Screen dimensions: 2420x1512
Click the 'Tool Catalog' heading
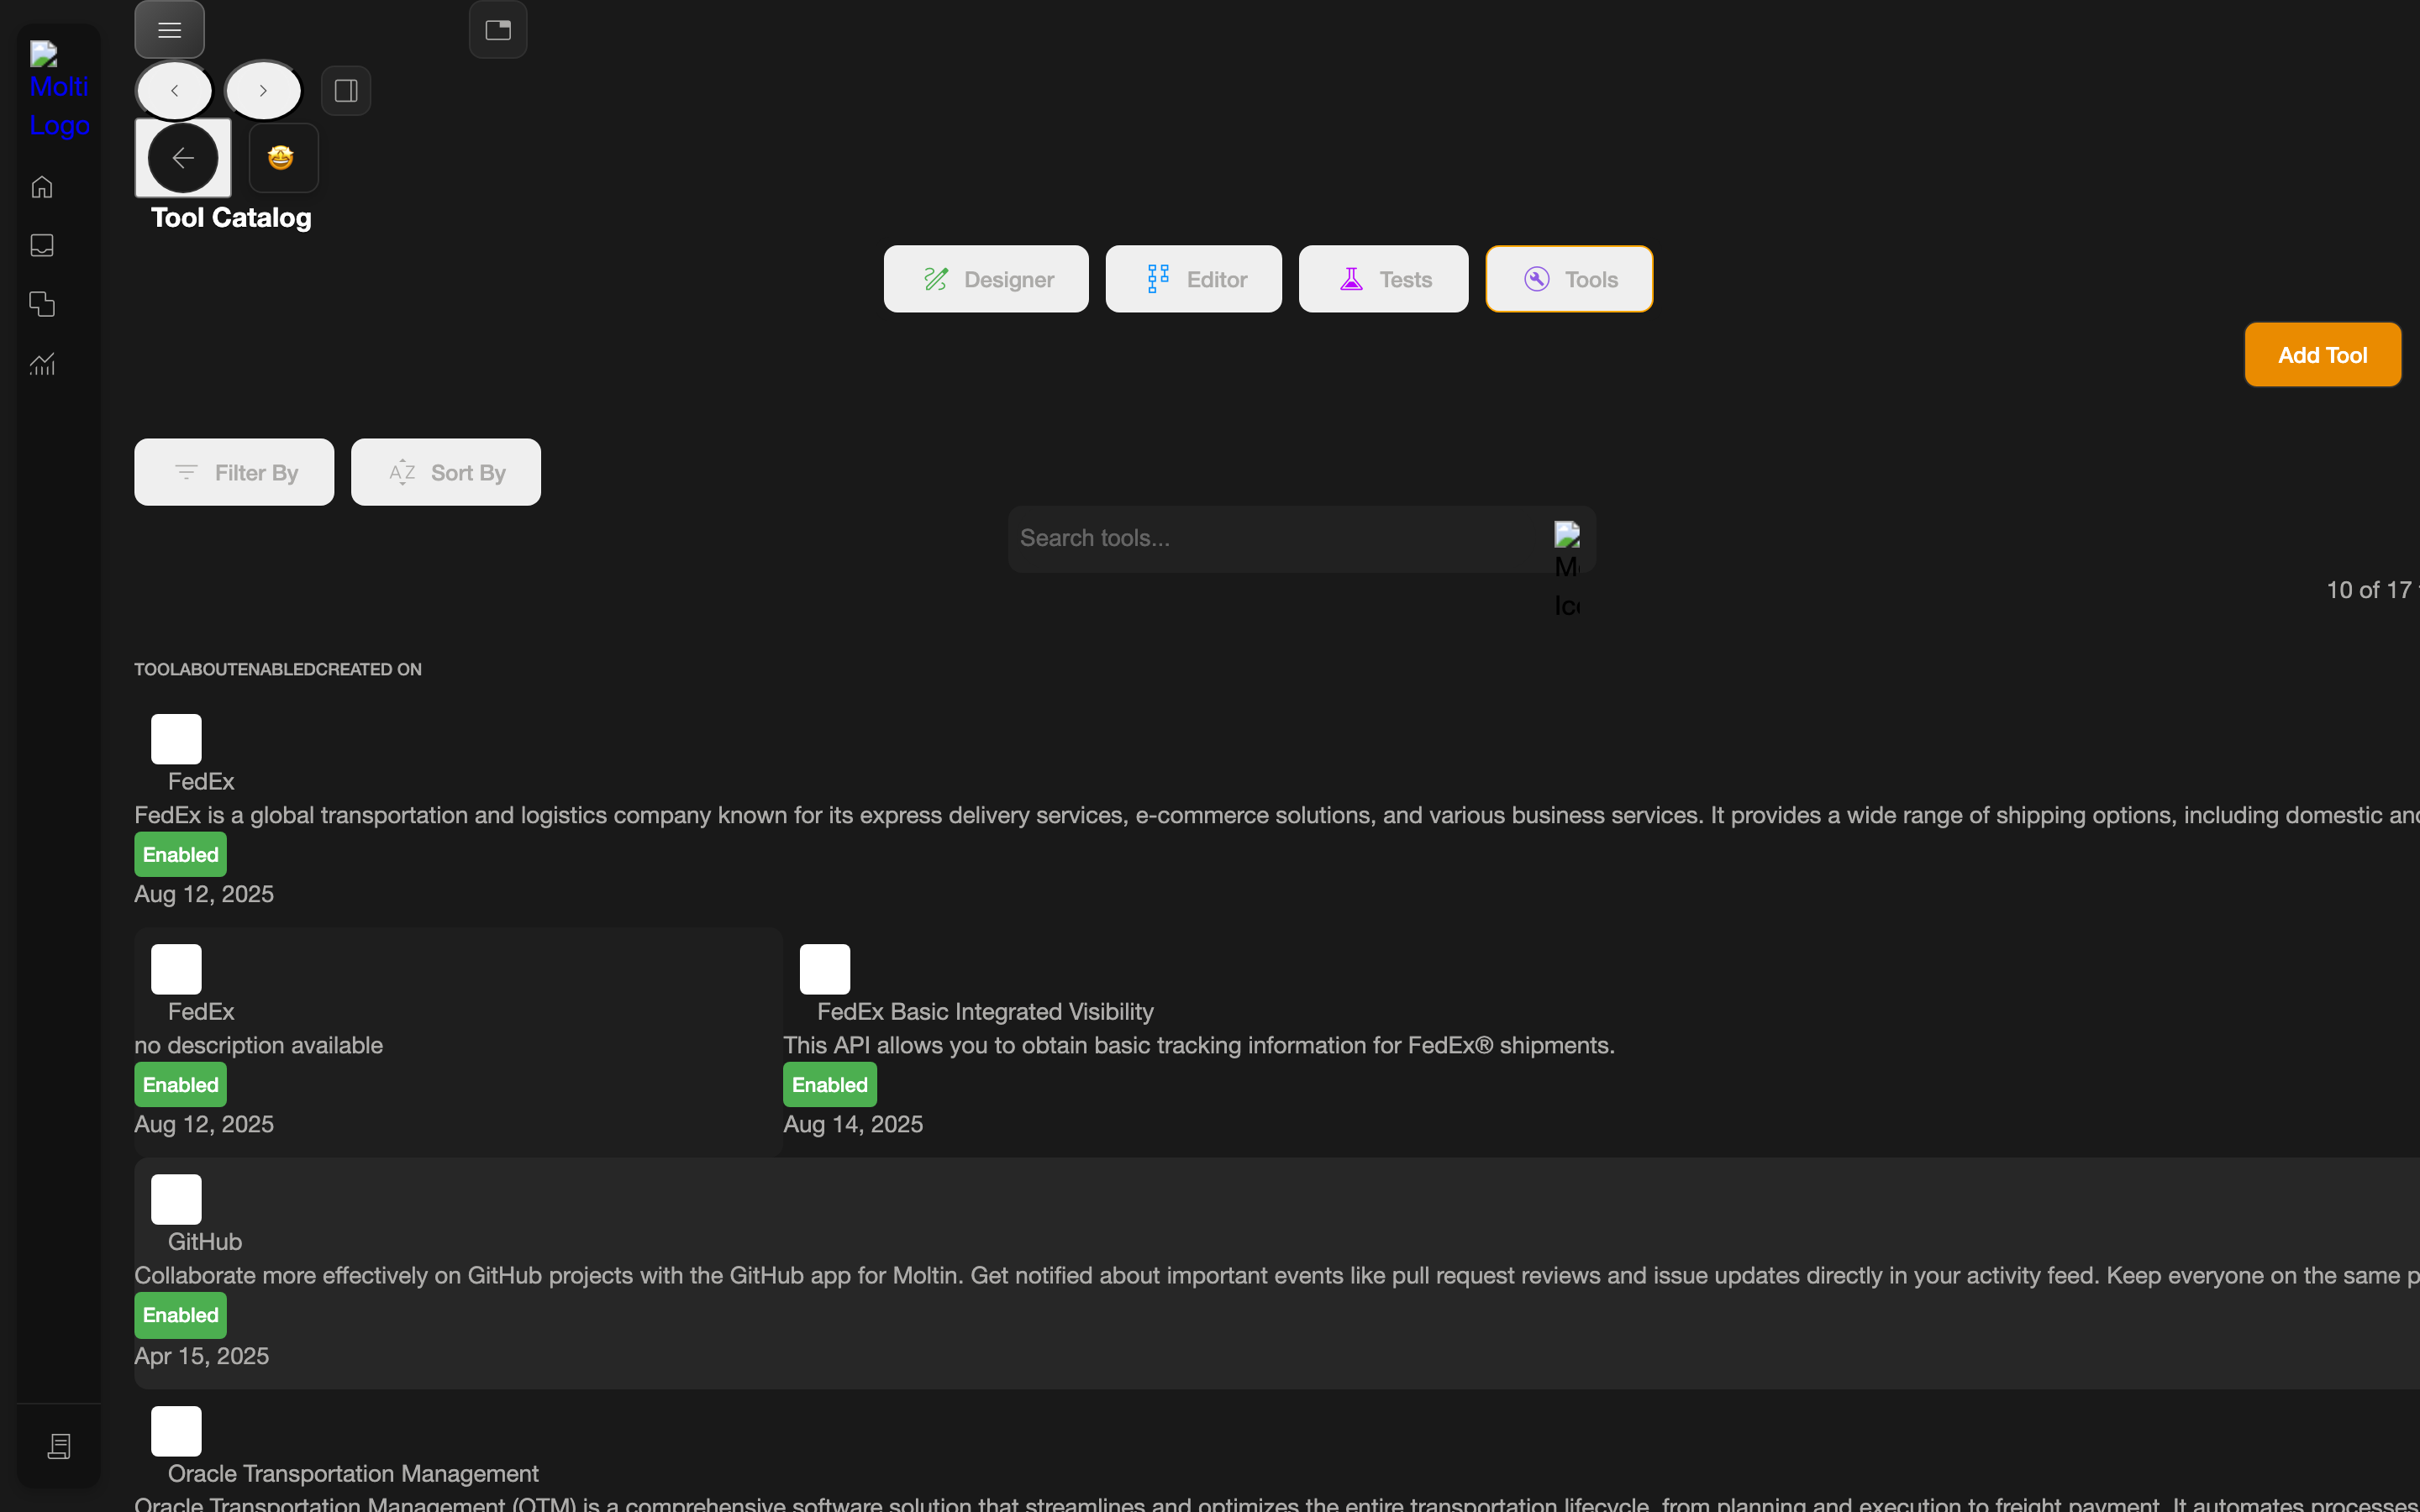(231, 218)
